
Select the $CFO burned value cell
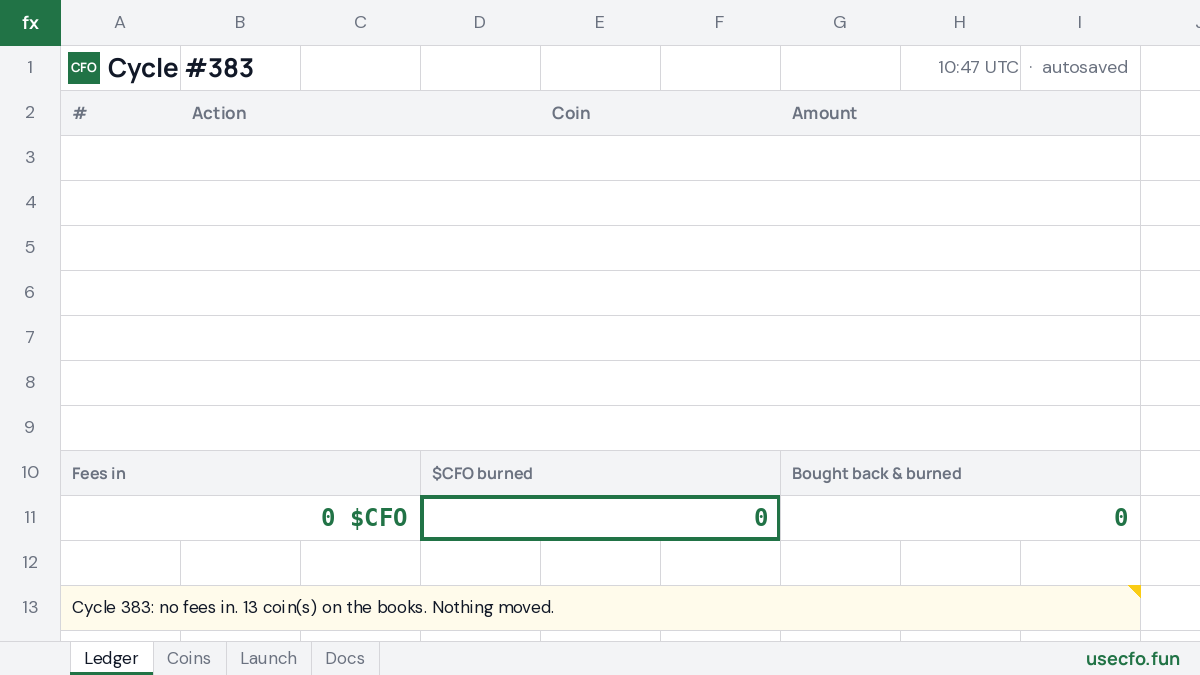(x=600, y=518)
